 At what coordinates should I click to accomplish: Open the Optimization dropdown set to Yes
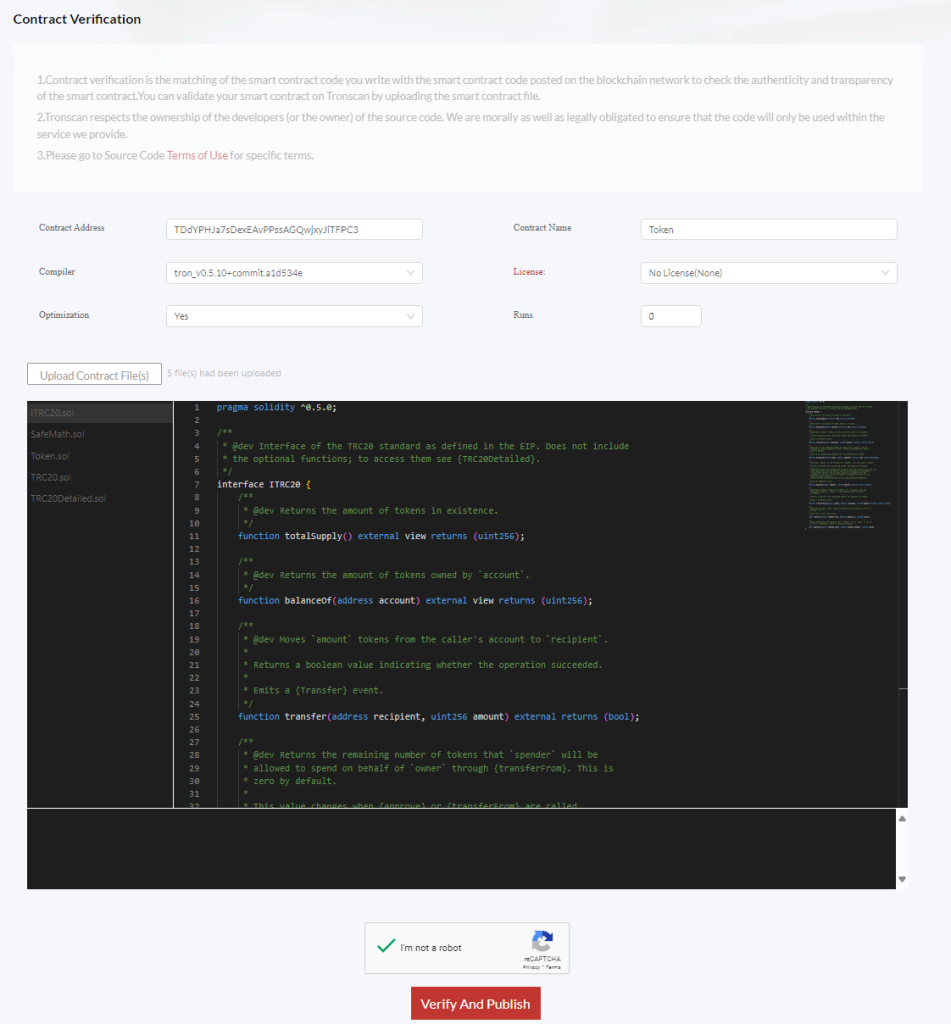coord(294,316)
